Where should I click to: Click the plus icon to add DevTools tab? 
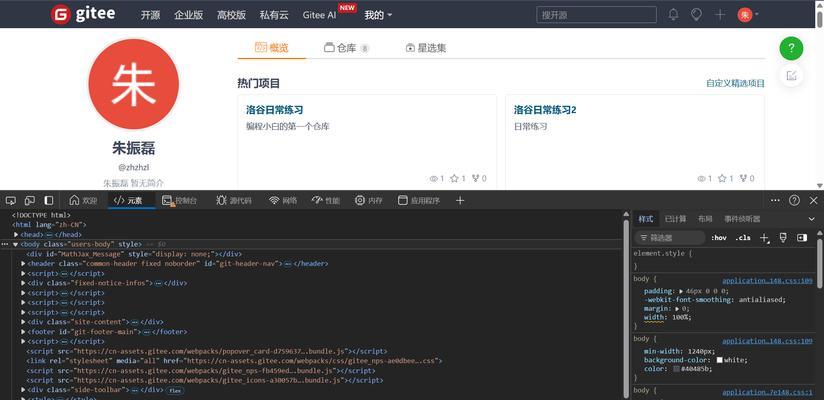460,200
